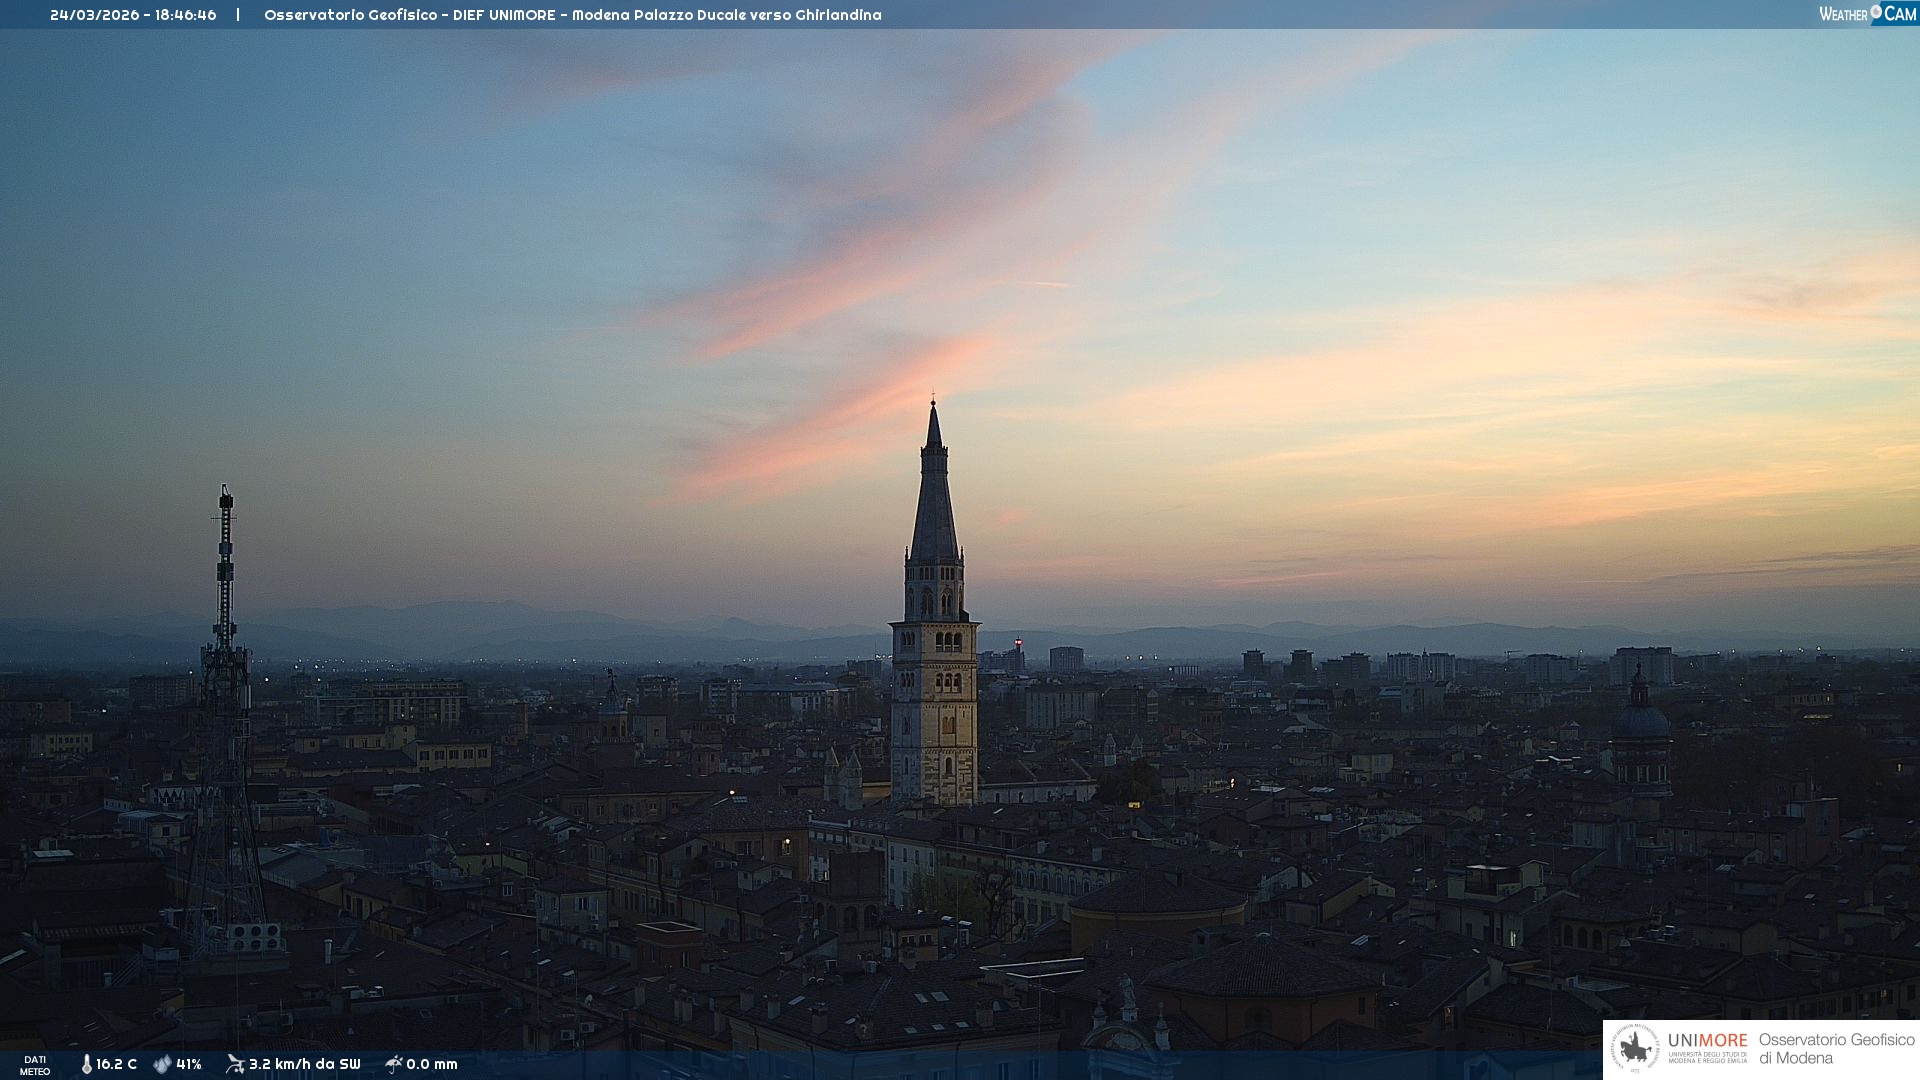Screen dimensions: 1920x1080
Task: Click the DATI METEO label
Action: click(x=35, y=1065)
